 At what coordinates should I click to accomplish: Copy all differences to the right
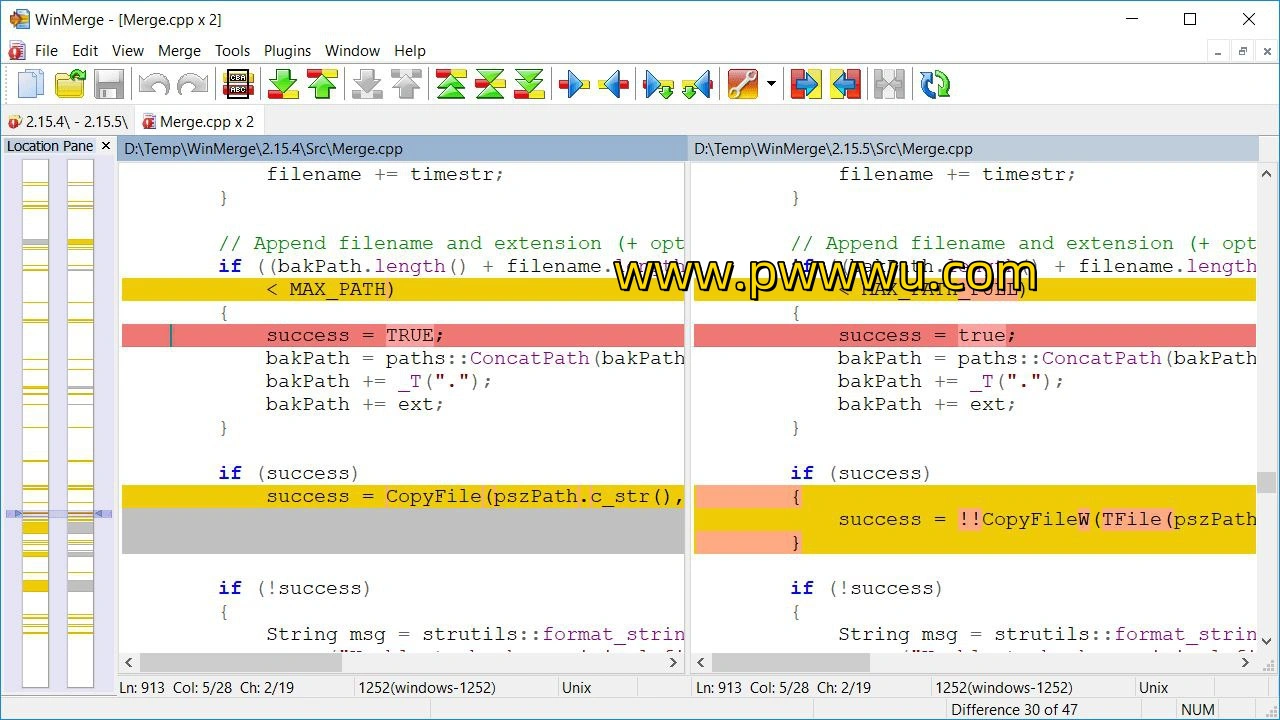click(805, 84)
